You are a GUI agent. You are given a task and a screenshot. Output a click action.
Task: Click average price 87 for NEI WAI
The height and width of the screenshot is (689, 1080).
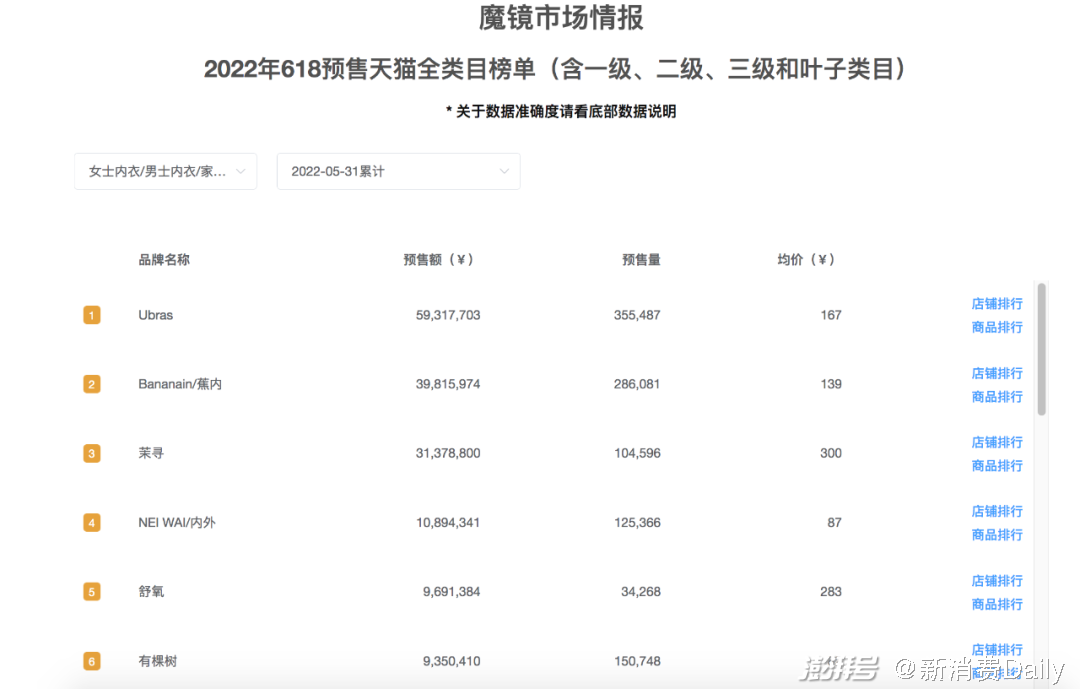pyautogui.click(x=834, y=522)
